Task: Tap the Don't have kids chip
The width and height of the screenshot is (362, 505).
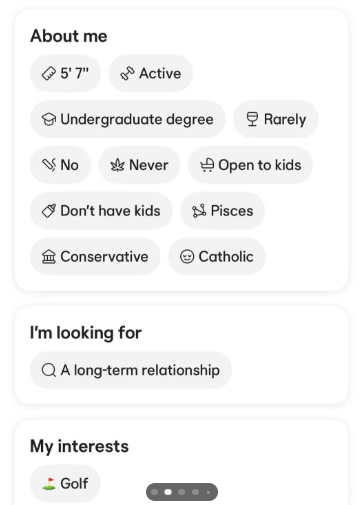Action: 101,211
